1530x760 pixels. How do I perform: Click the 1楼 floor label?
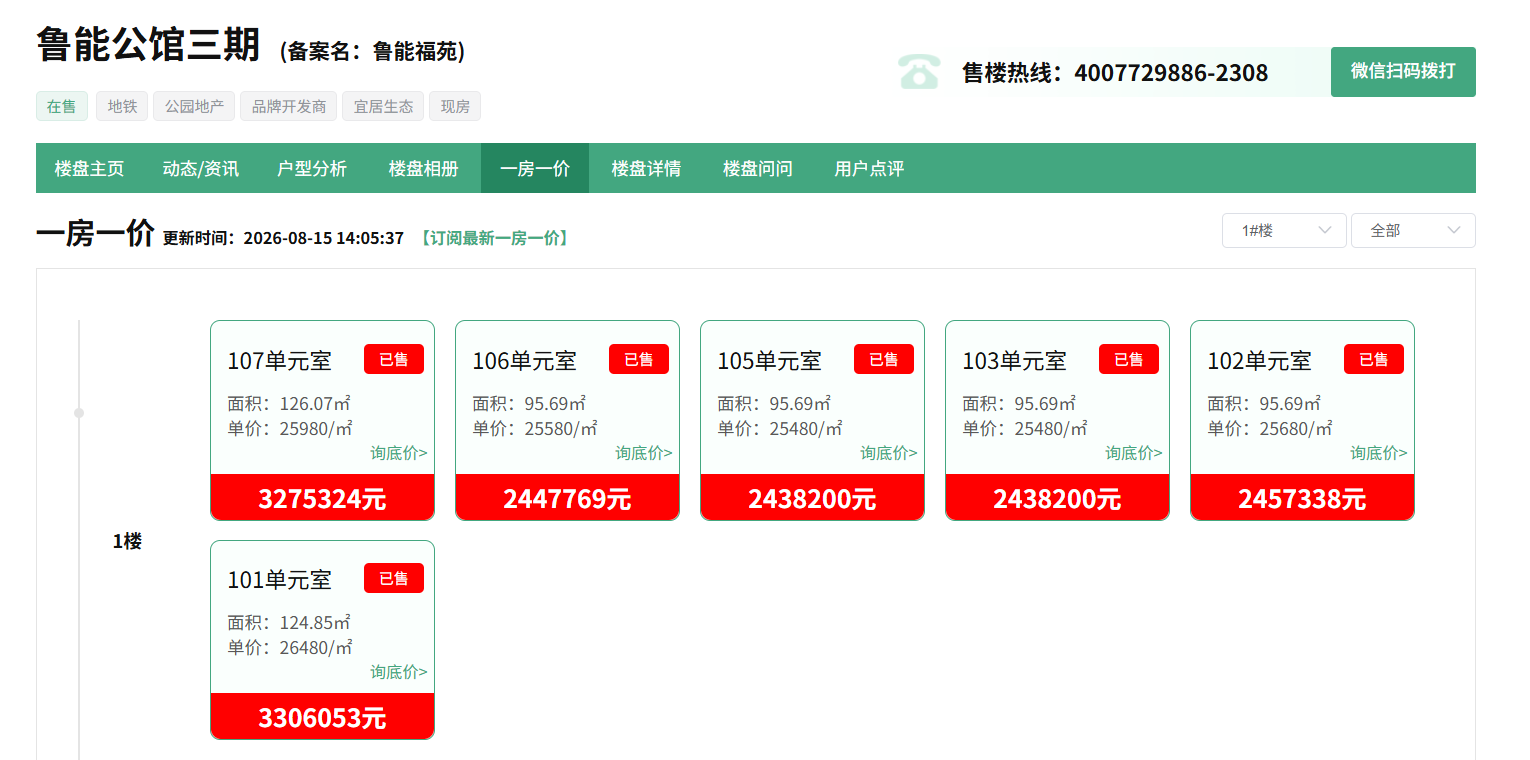(x=127, y=541)
